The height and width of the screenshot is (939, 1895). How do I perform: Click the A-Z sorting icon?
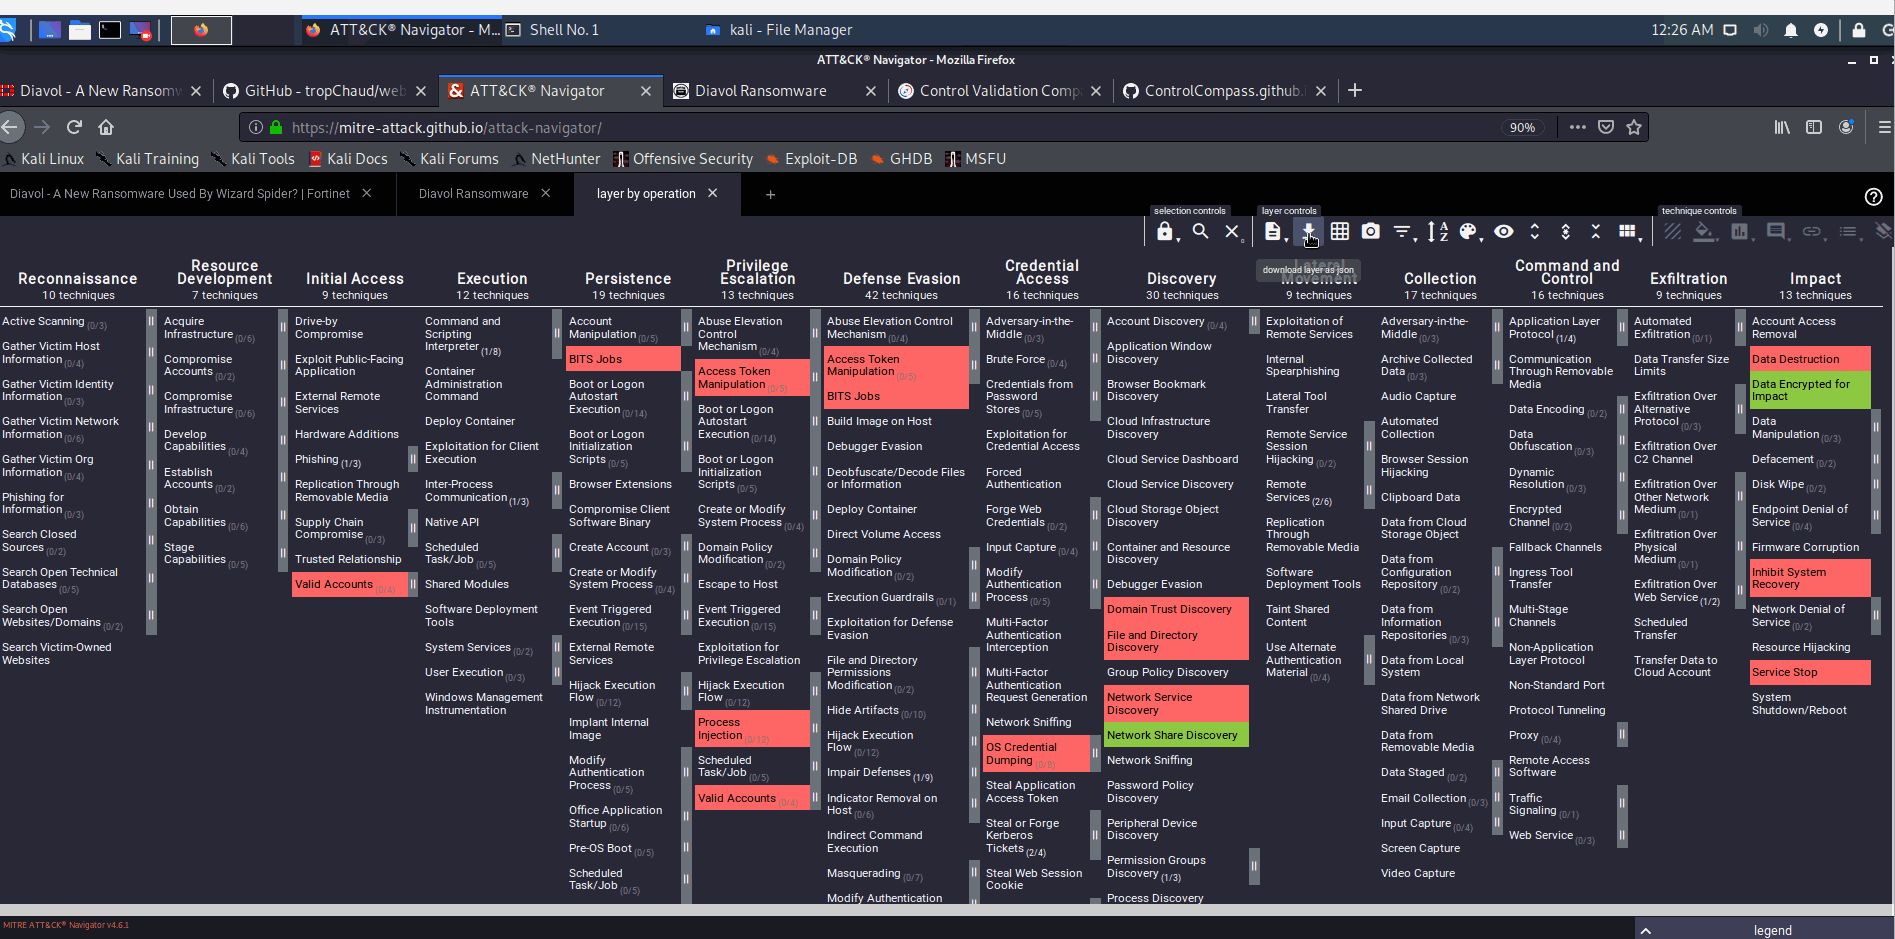(x=1437, y=232)
